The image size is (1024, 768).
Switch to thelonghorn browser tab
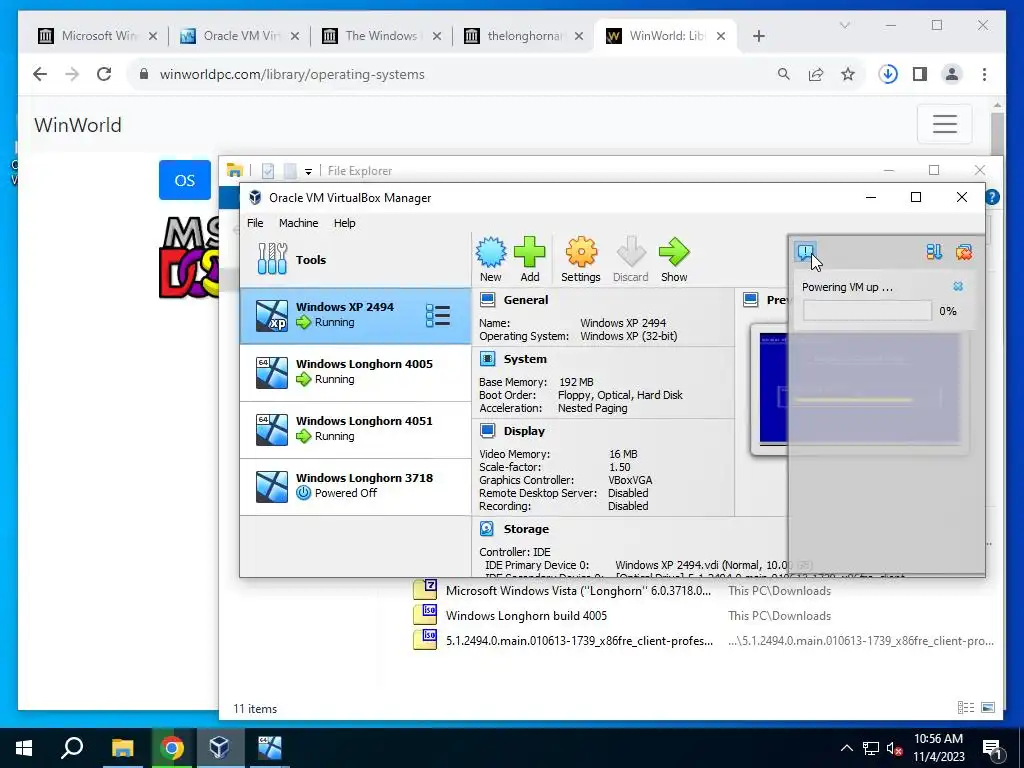[524, 36]
